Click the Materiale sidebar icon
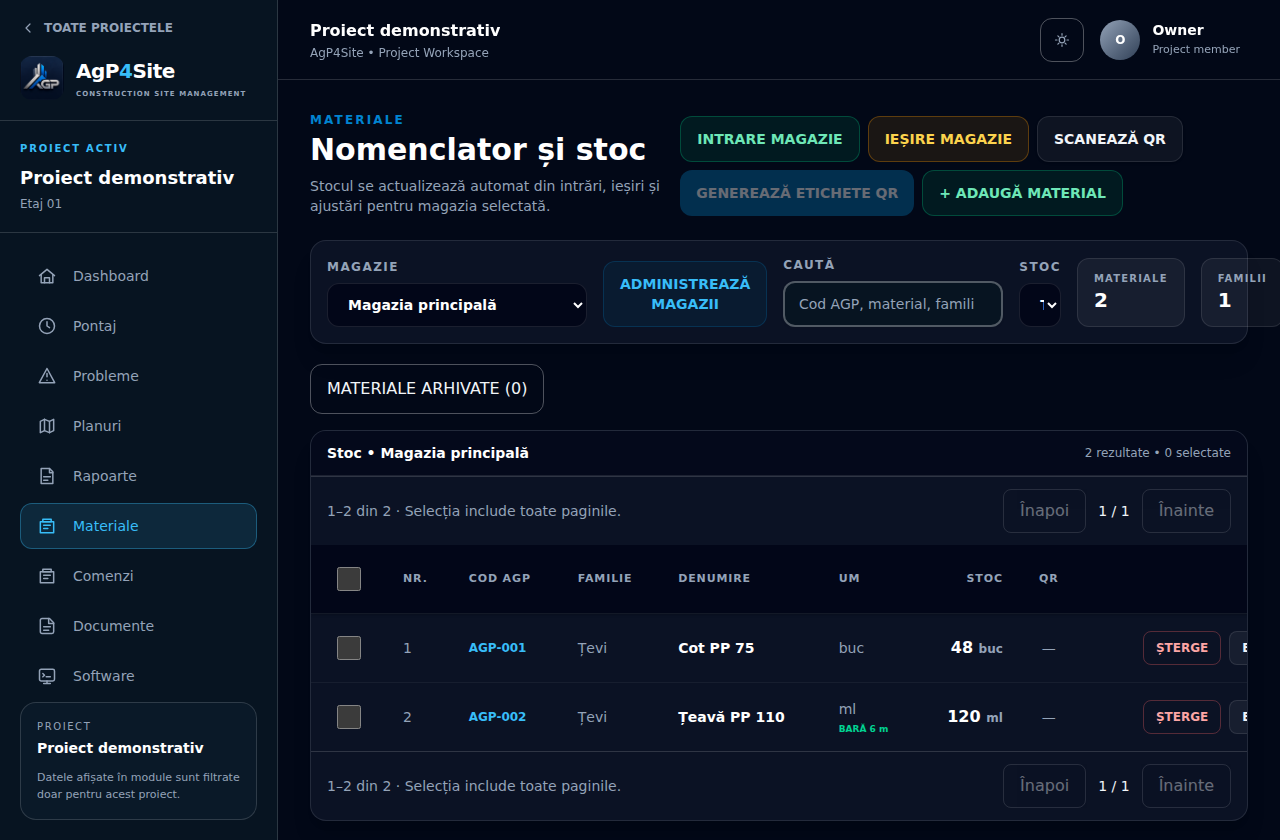The width and height of the screenshot is (1280, 840). point(47,526)
